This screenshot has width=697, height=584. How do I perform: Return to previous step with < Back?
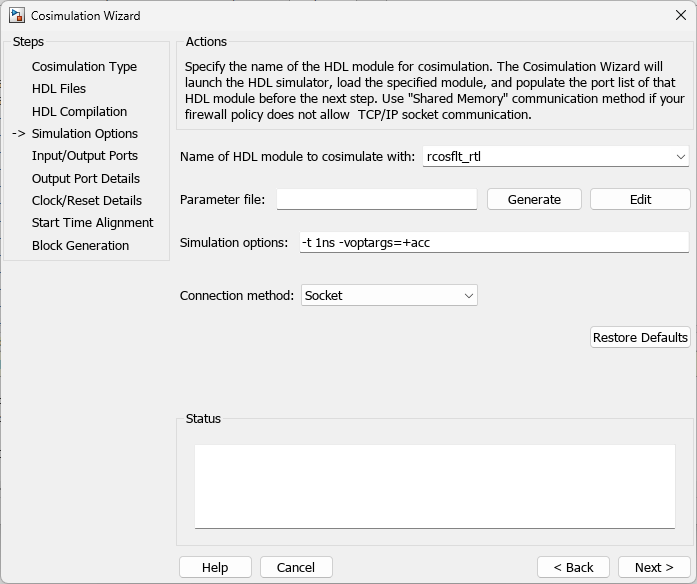[x=573, y=567]
